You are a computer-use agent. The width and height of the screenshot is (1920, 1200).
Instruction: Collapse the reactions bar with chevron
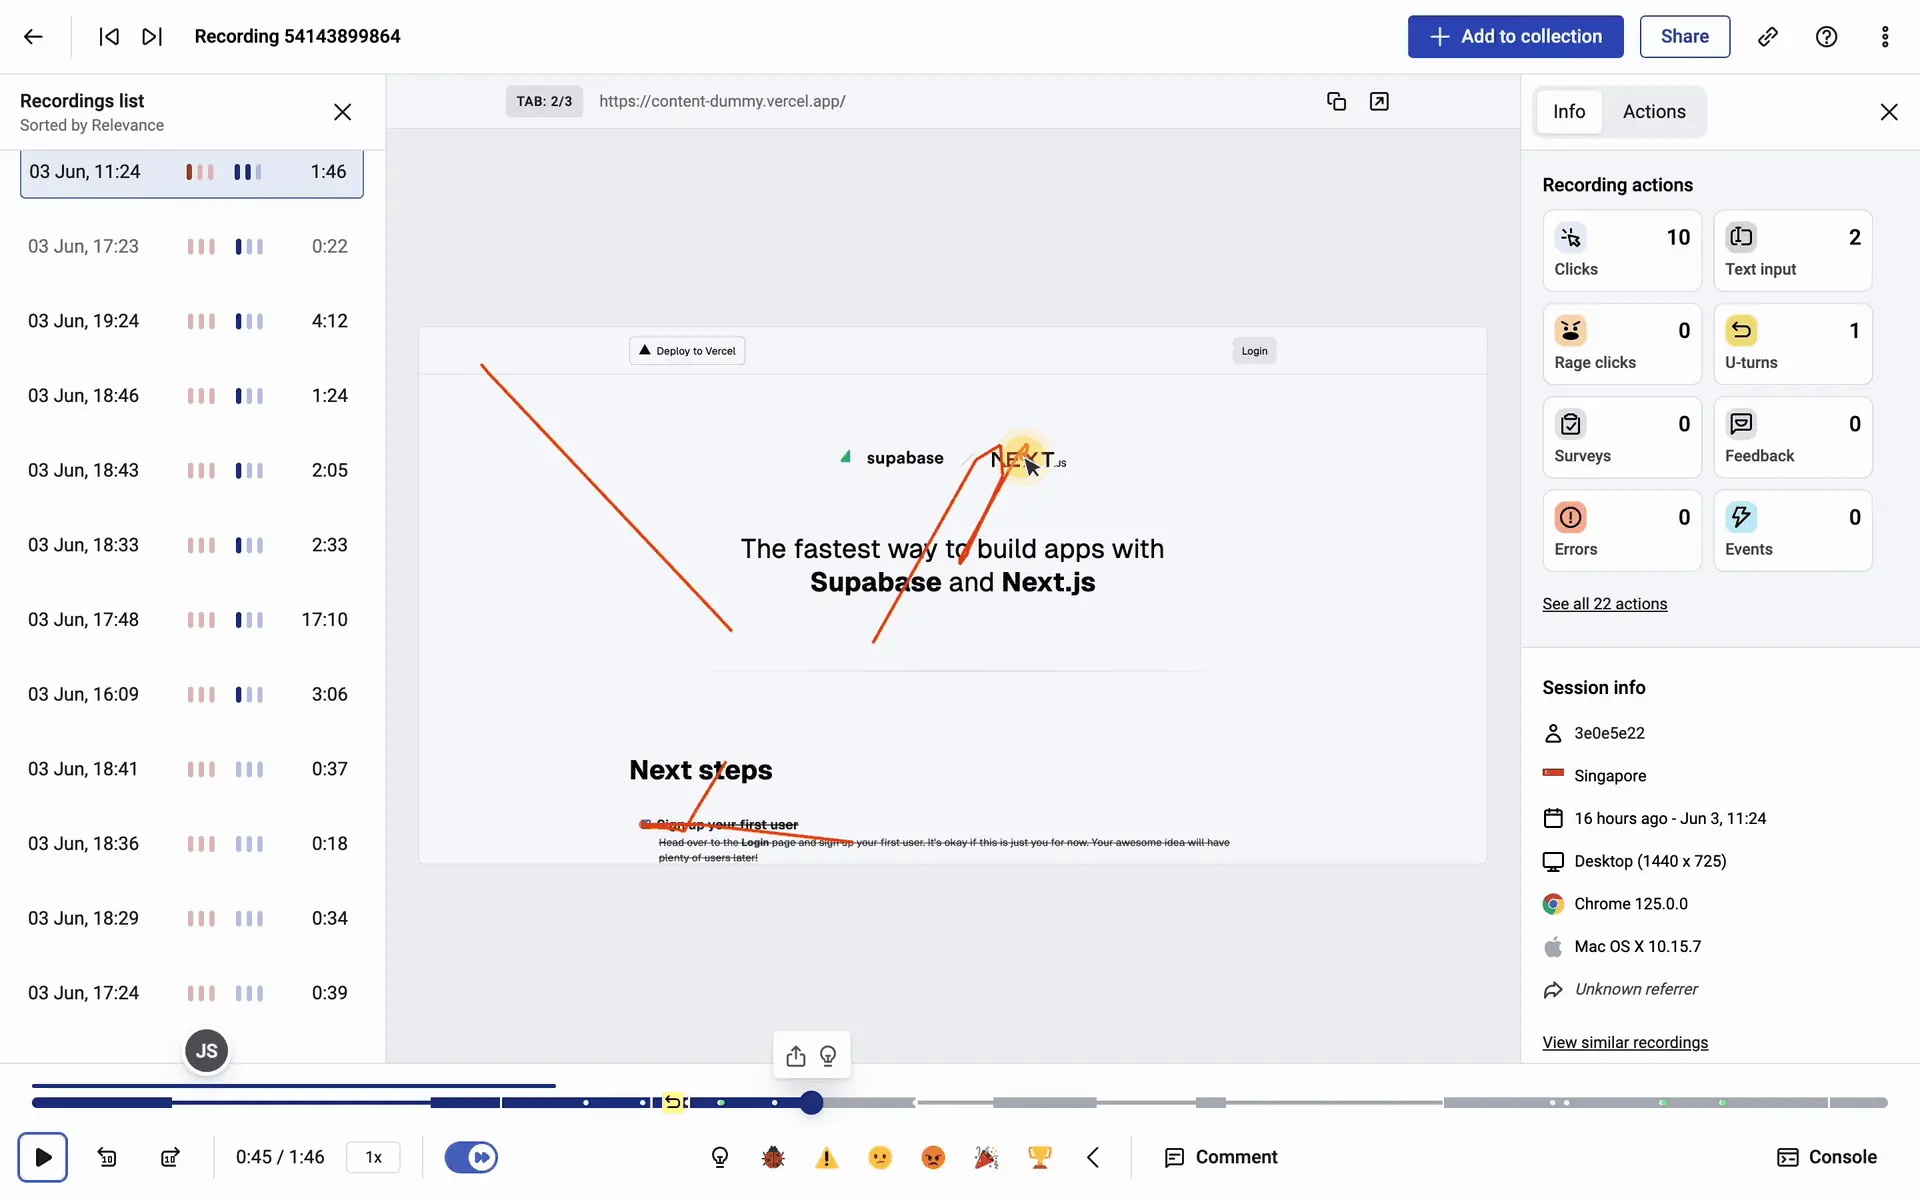(1093, 1157)
